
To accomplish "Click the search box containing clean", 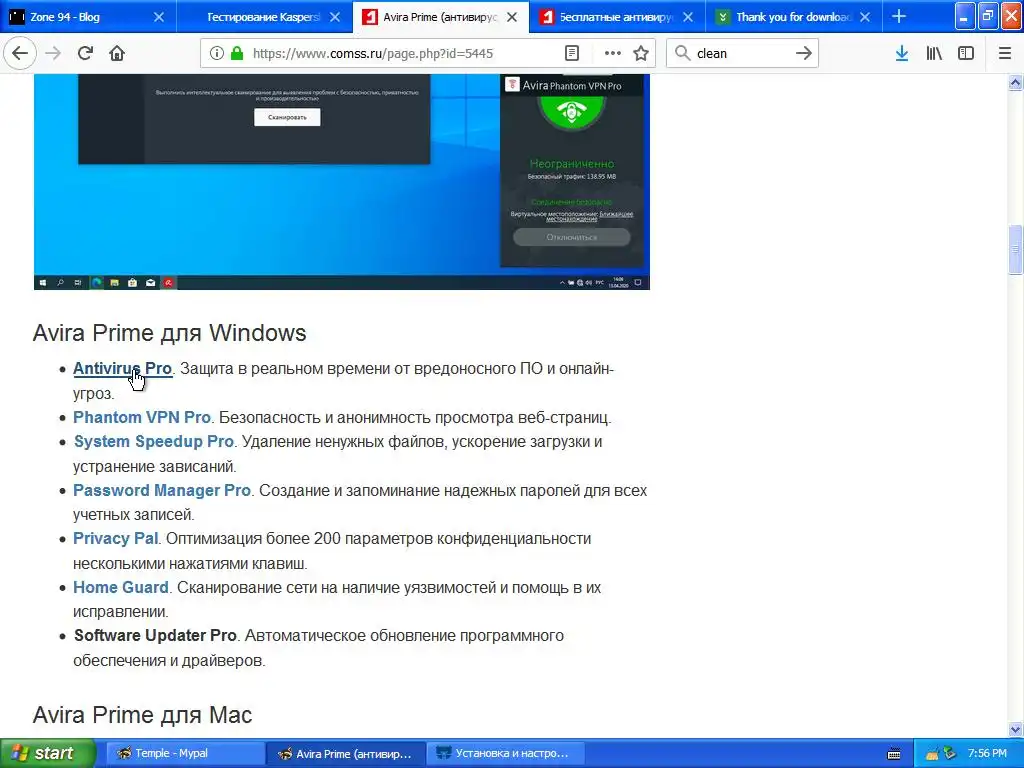I will click(741, 54).
